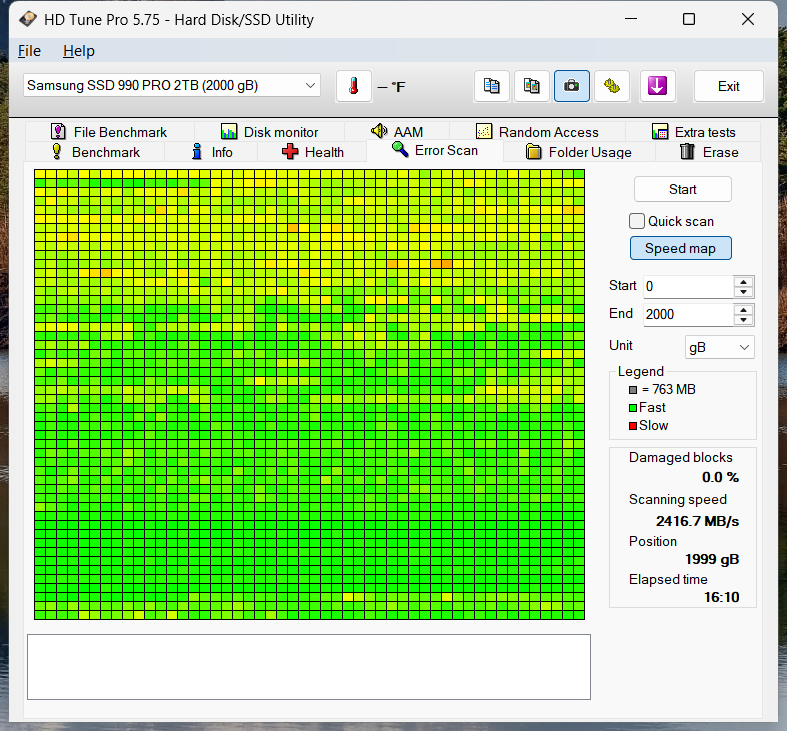Click the Scanning speed value 2416.7 MB/s
This screenshot has height=731, width=787.
click(x=697, y=521)
